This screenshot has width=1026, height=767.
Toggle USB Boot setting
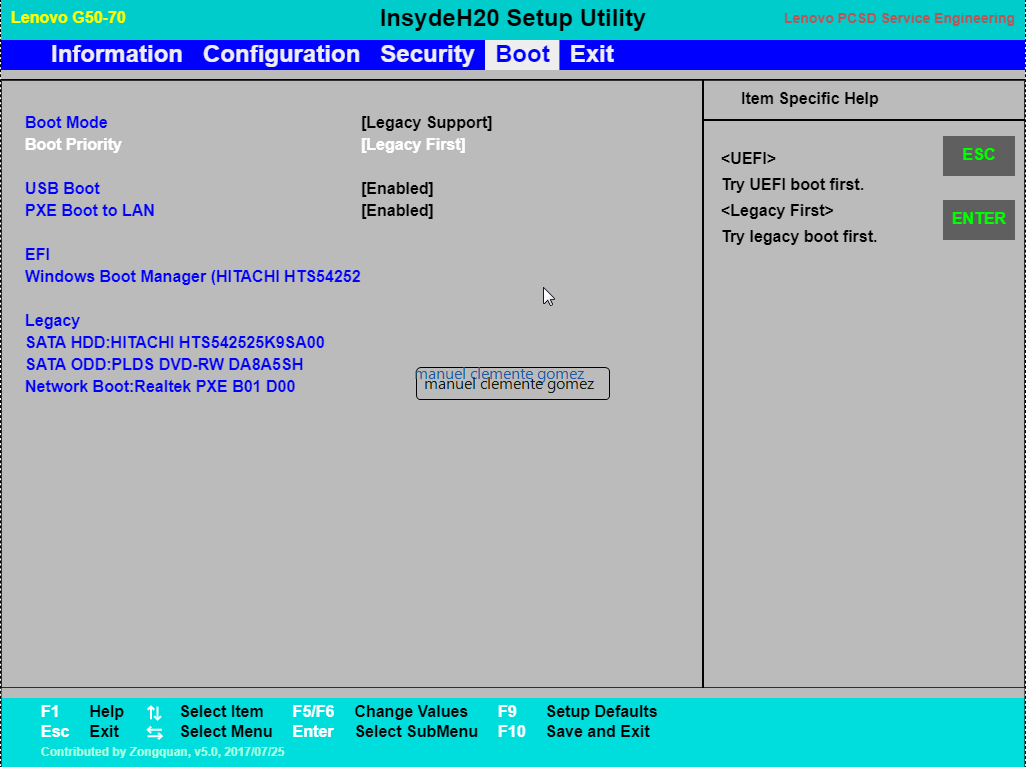coord(62,188)
